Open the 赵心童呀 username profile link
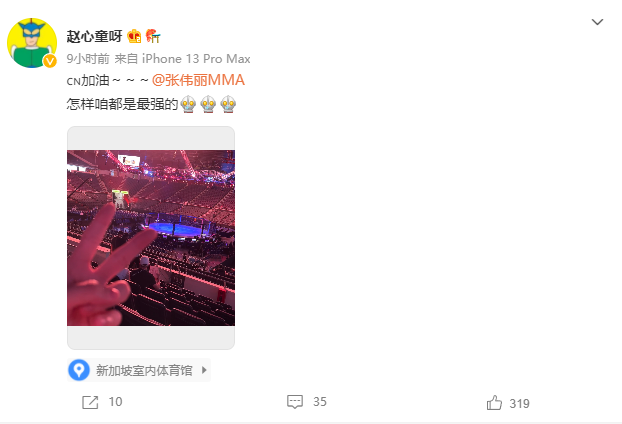 click(94, 36)
